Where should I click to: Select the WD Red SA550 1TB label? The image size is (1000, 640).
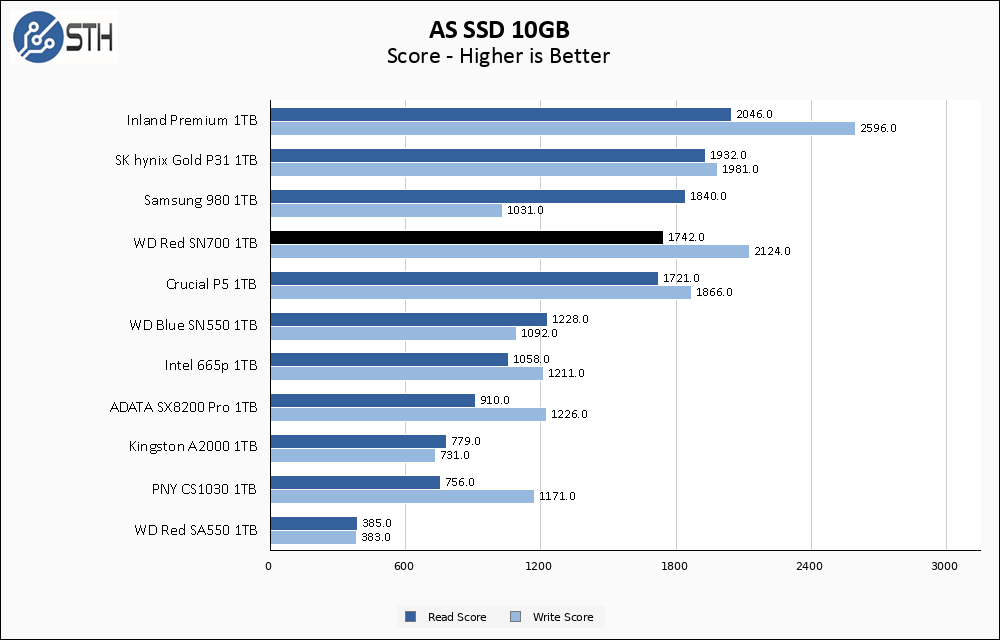click(x=196, y=530)
